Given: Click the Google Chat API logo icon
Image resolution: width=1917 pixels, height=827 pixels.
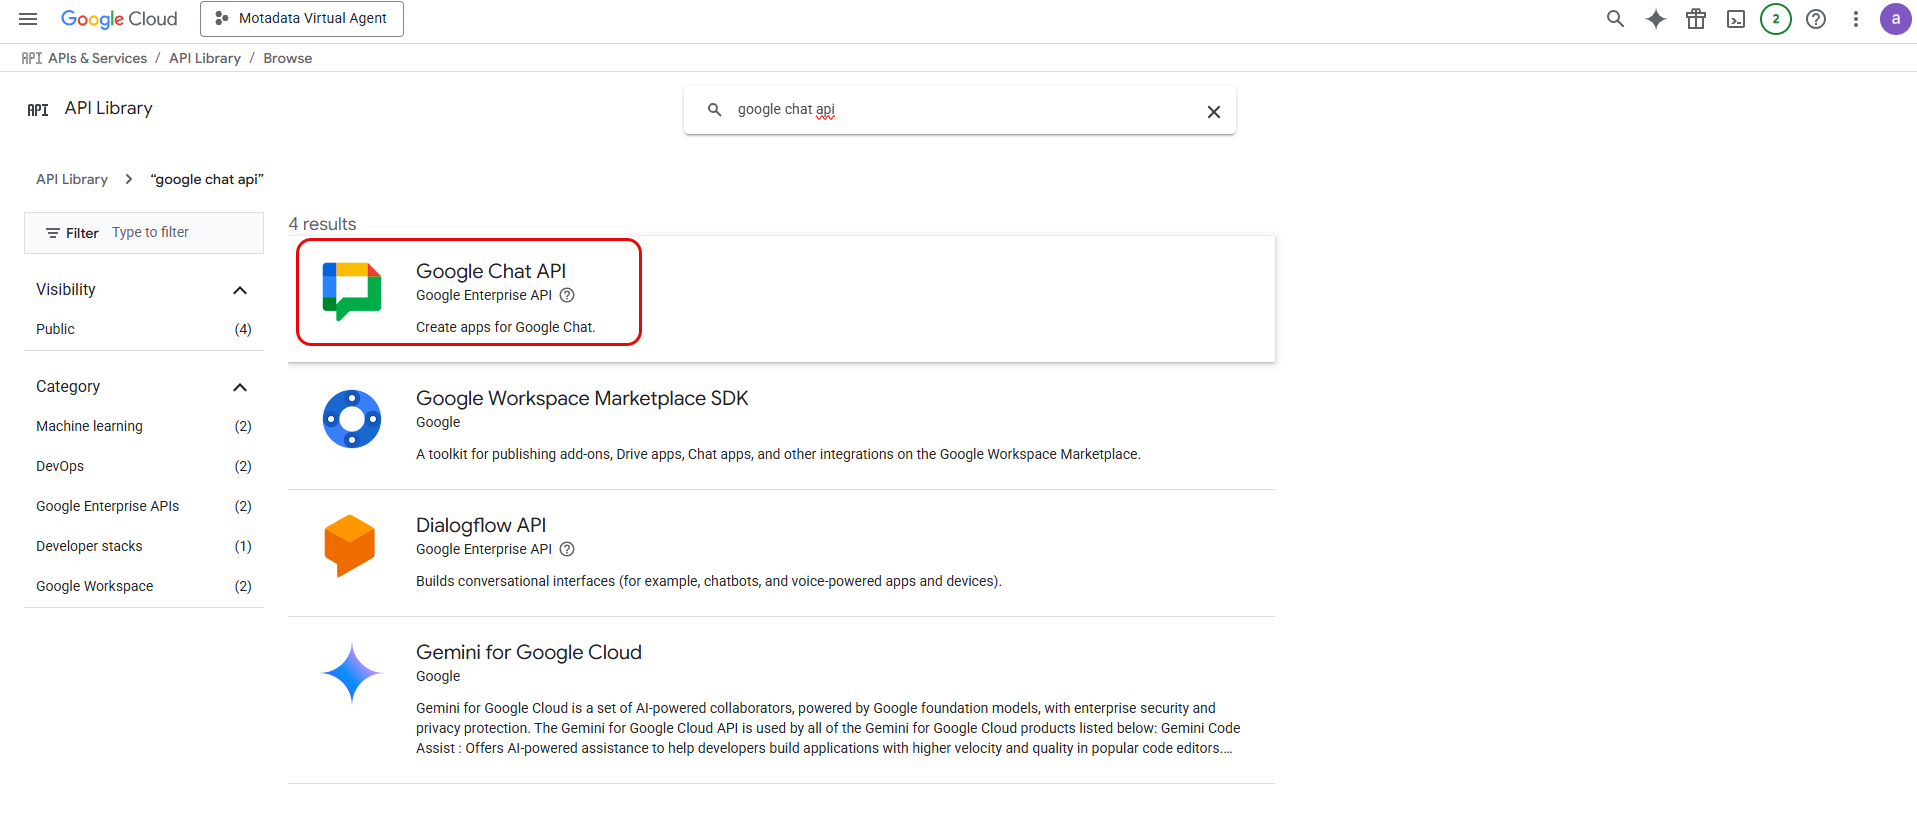Looking at the screenshot, I should [352, 291].
